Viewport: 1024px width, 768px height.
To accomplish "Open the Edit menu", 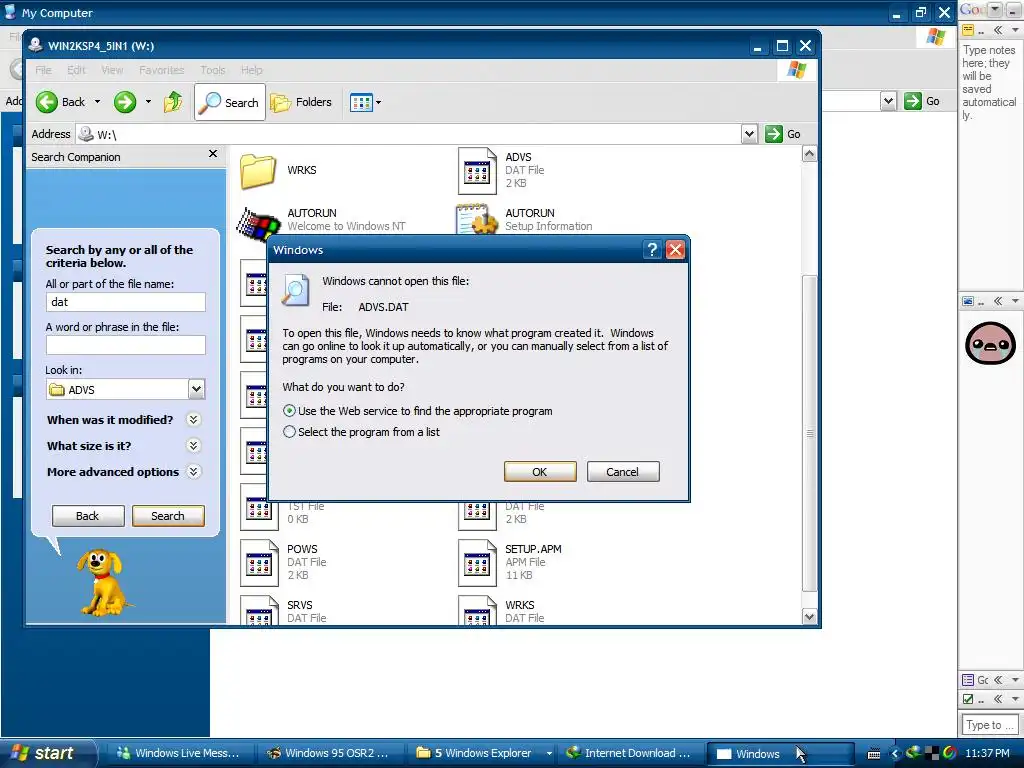I will (x=76, y=70).
